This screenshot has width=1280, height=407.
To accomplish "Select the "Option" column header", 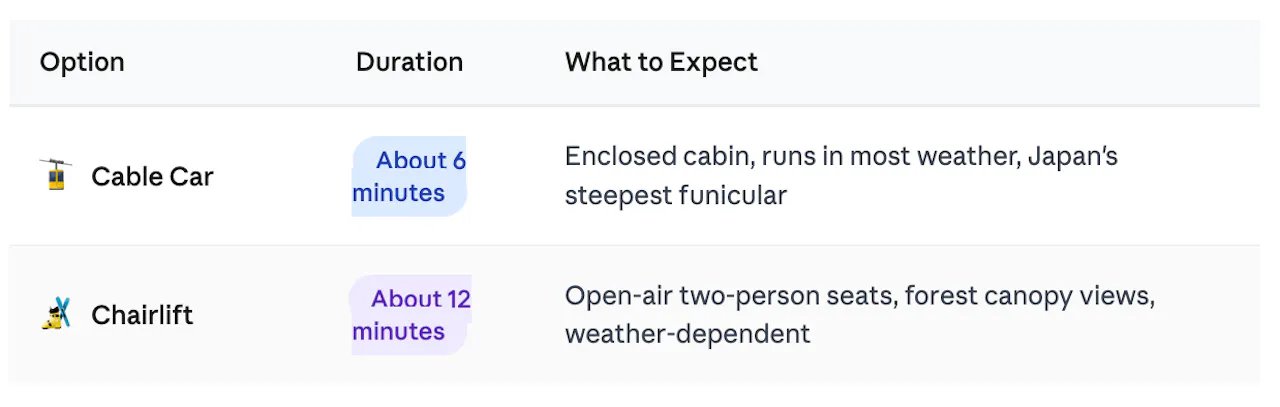I will coord(82,62).
